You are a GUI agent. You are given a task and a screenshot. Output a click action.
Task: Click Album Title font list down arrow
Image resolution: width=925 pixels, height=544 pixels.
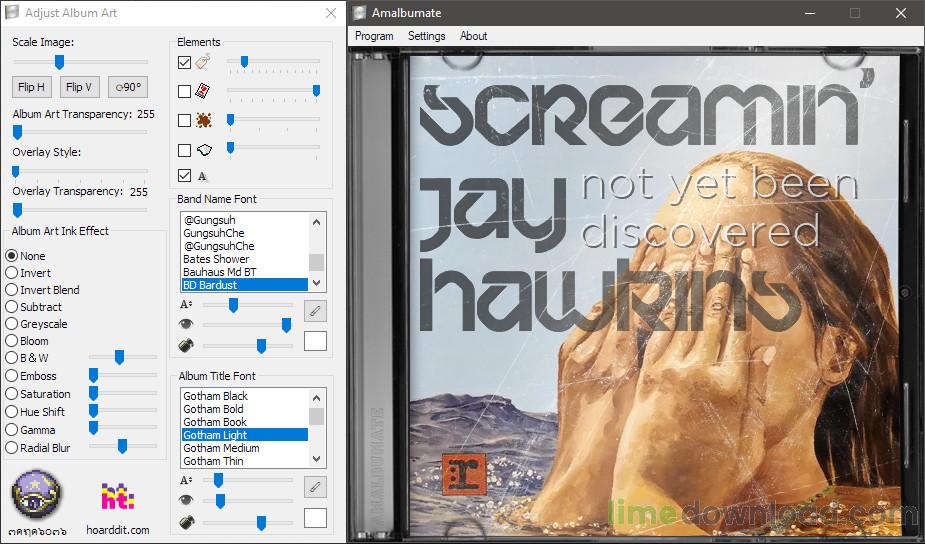317,459
